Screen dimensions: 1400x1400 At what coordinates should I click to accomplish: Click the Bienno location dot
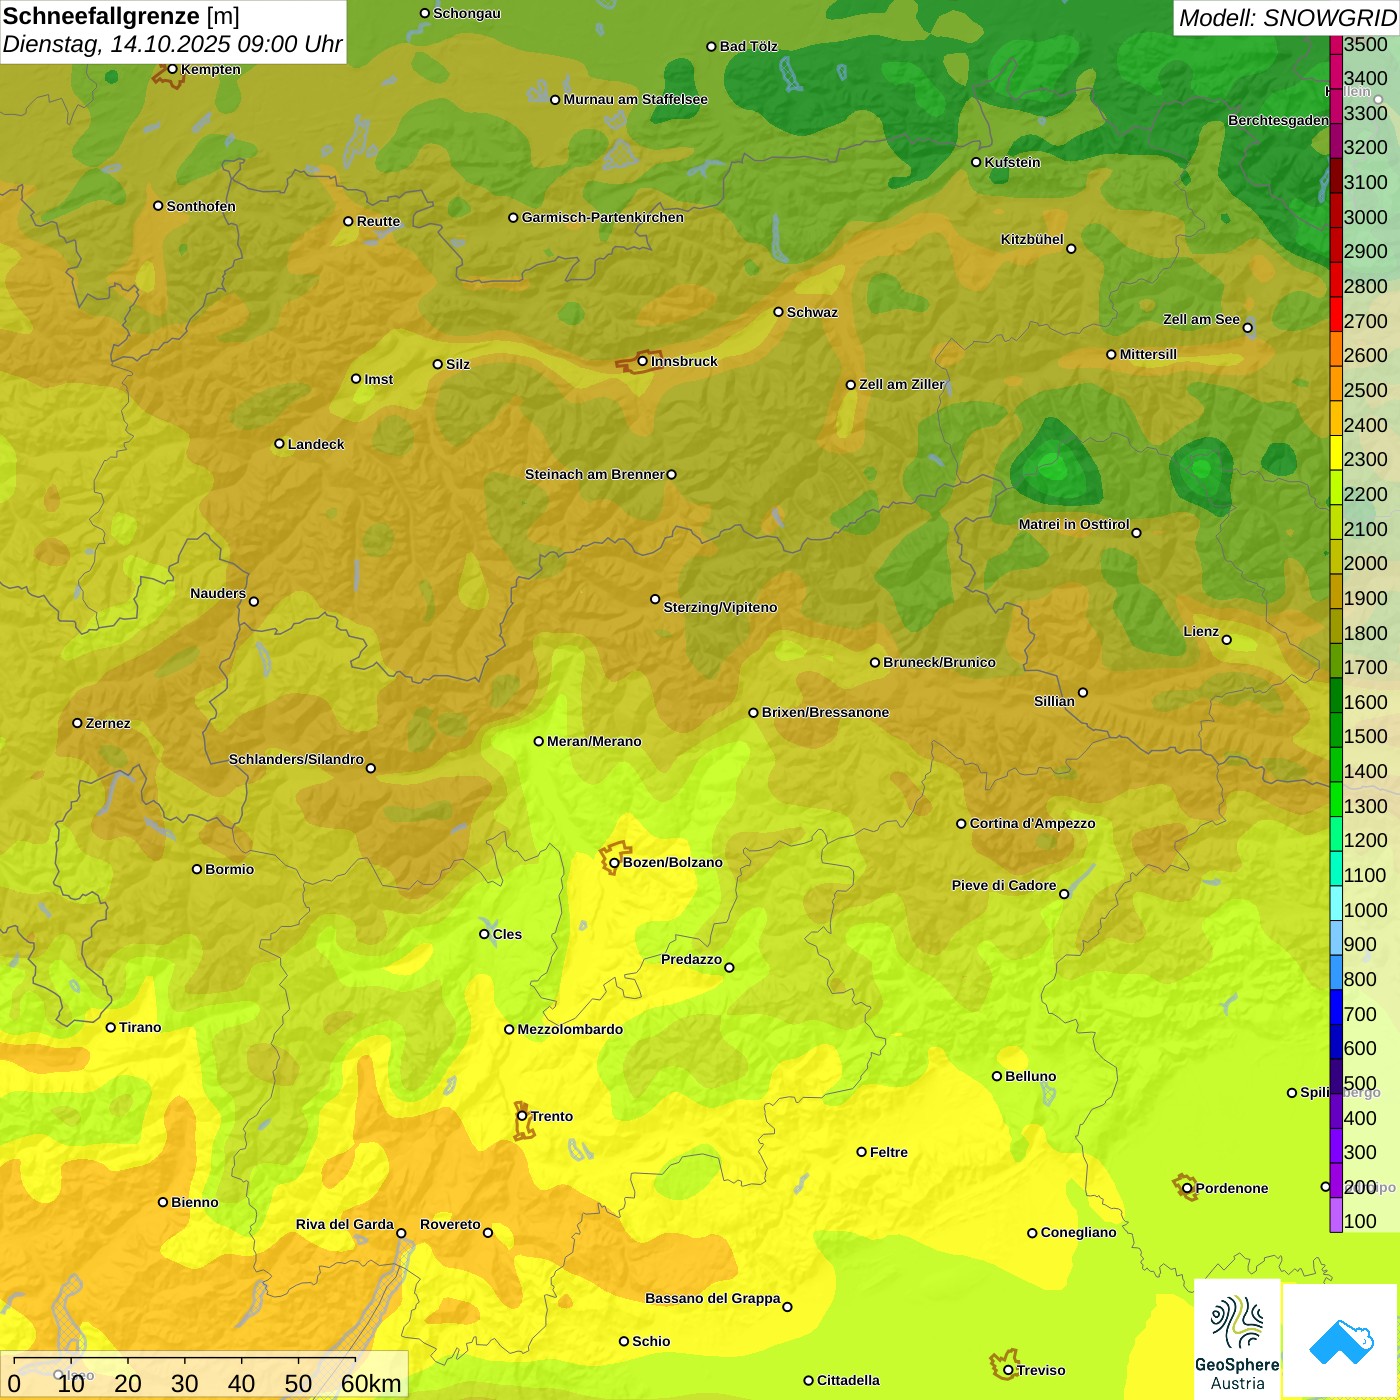[x=163, y=1202]
